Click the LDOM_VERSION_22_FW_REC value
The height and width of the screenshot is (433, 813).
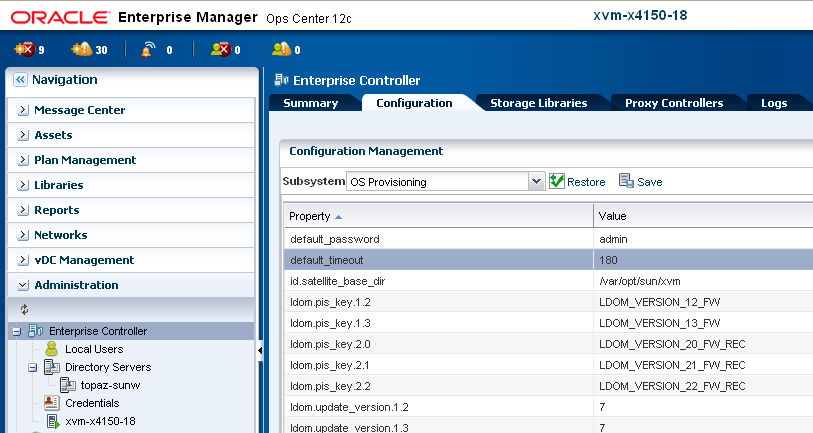672,386
